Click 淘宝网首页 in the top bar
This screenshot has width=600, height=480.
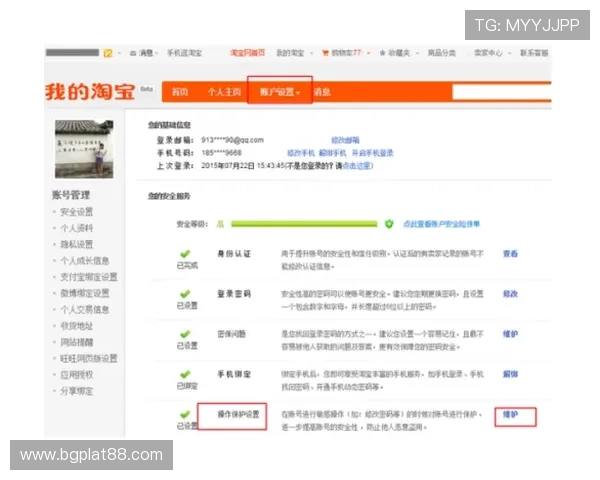point(248,53)
